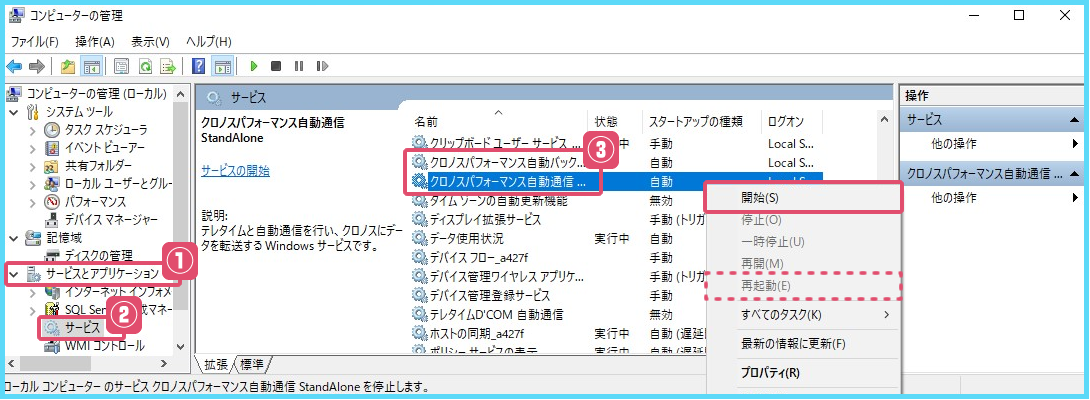Image resolution: width=1090 pixels, height=400 pixels.
Task: Open すべてのタスク(K) submenu
Action: tap(780, 316)
